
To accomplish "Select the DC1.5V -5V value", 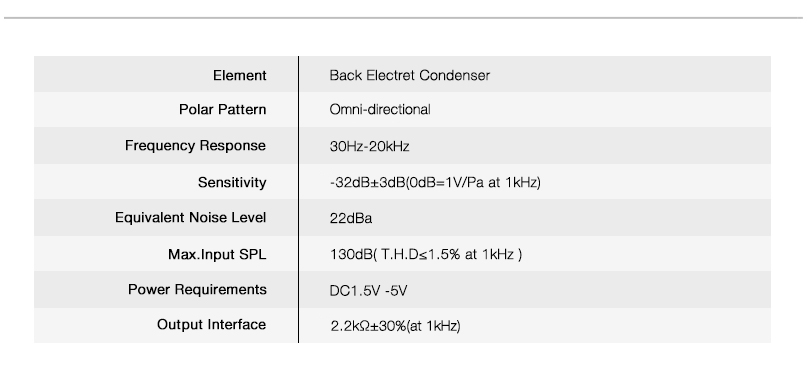I will [x=368, y=291].
